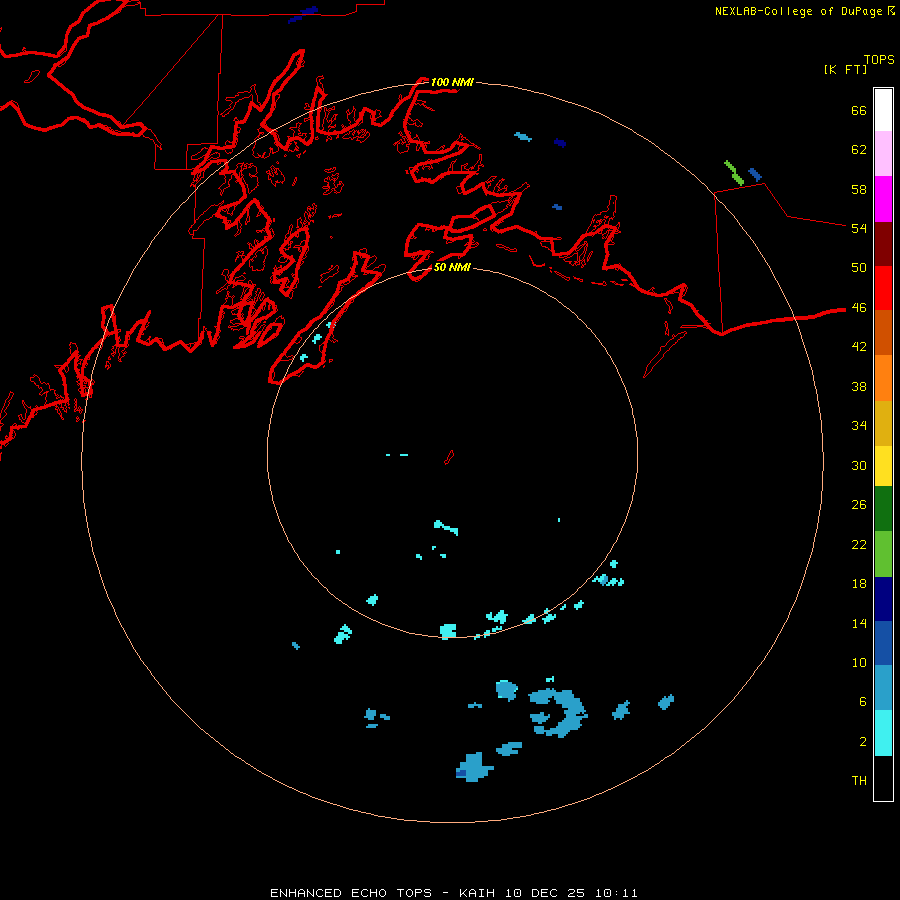Image resolution: width=900 pixels, height=900 pixels.
Task: Click the legend value "10"
Action: pos(859,662)
